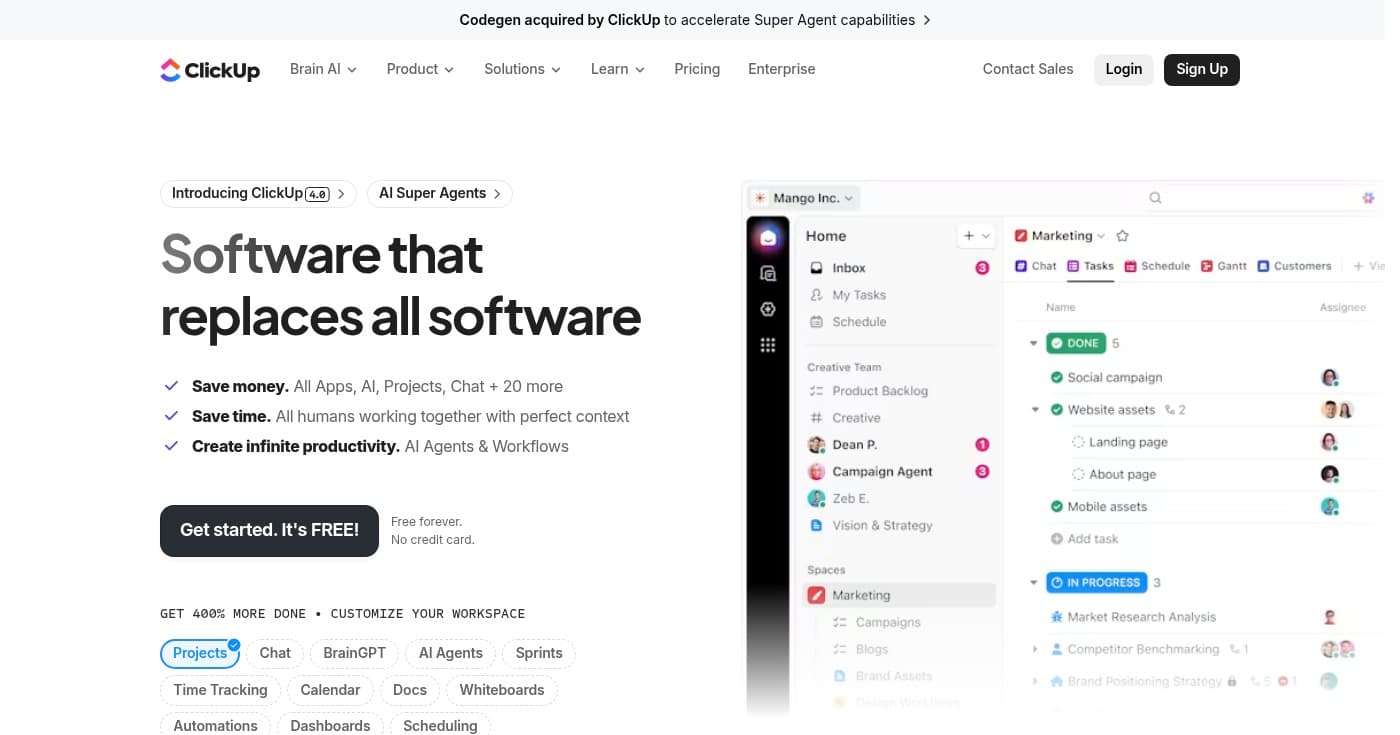Mark Social campaign complete via green check
The height and width of the screenshot is (735, 1400).
point(1055,377)
